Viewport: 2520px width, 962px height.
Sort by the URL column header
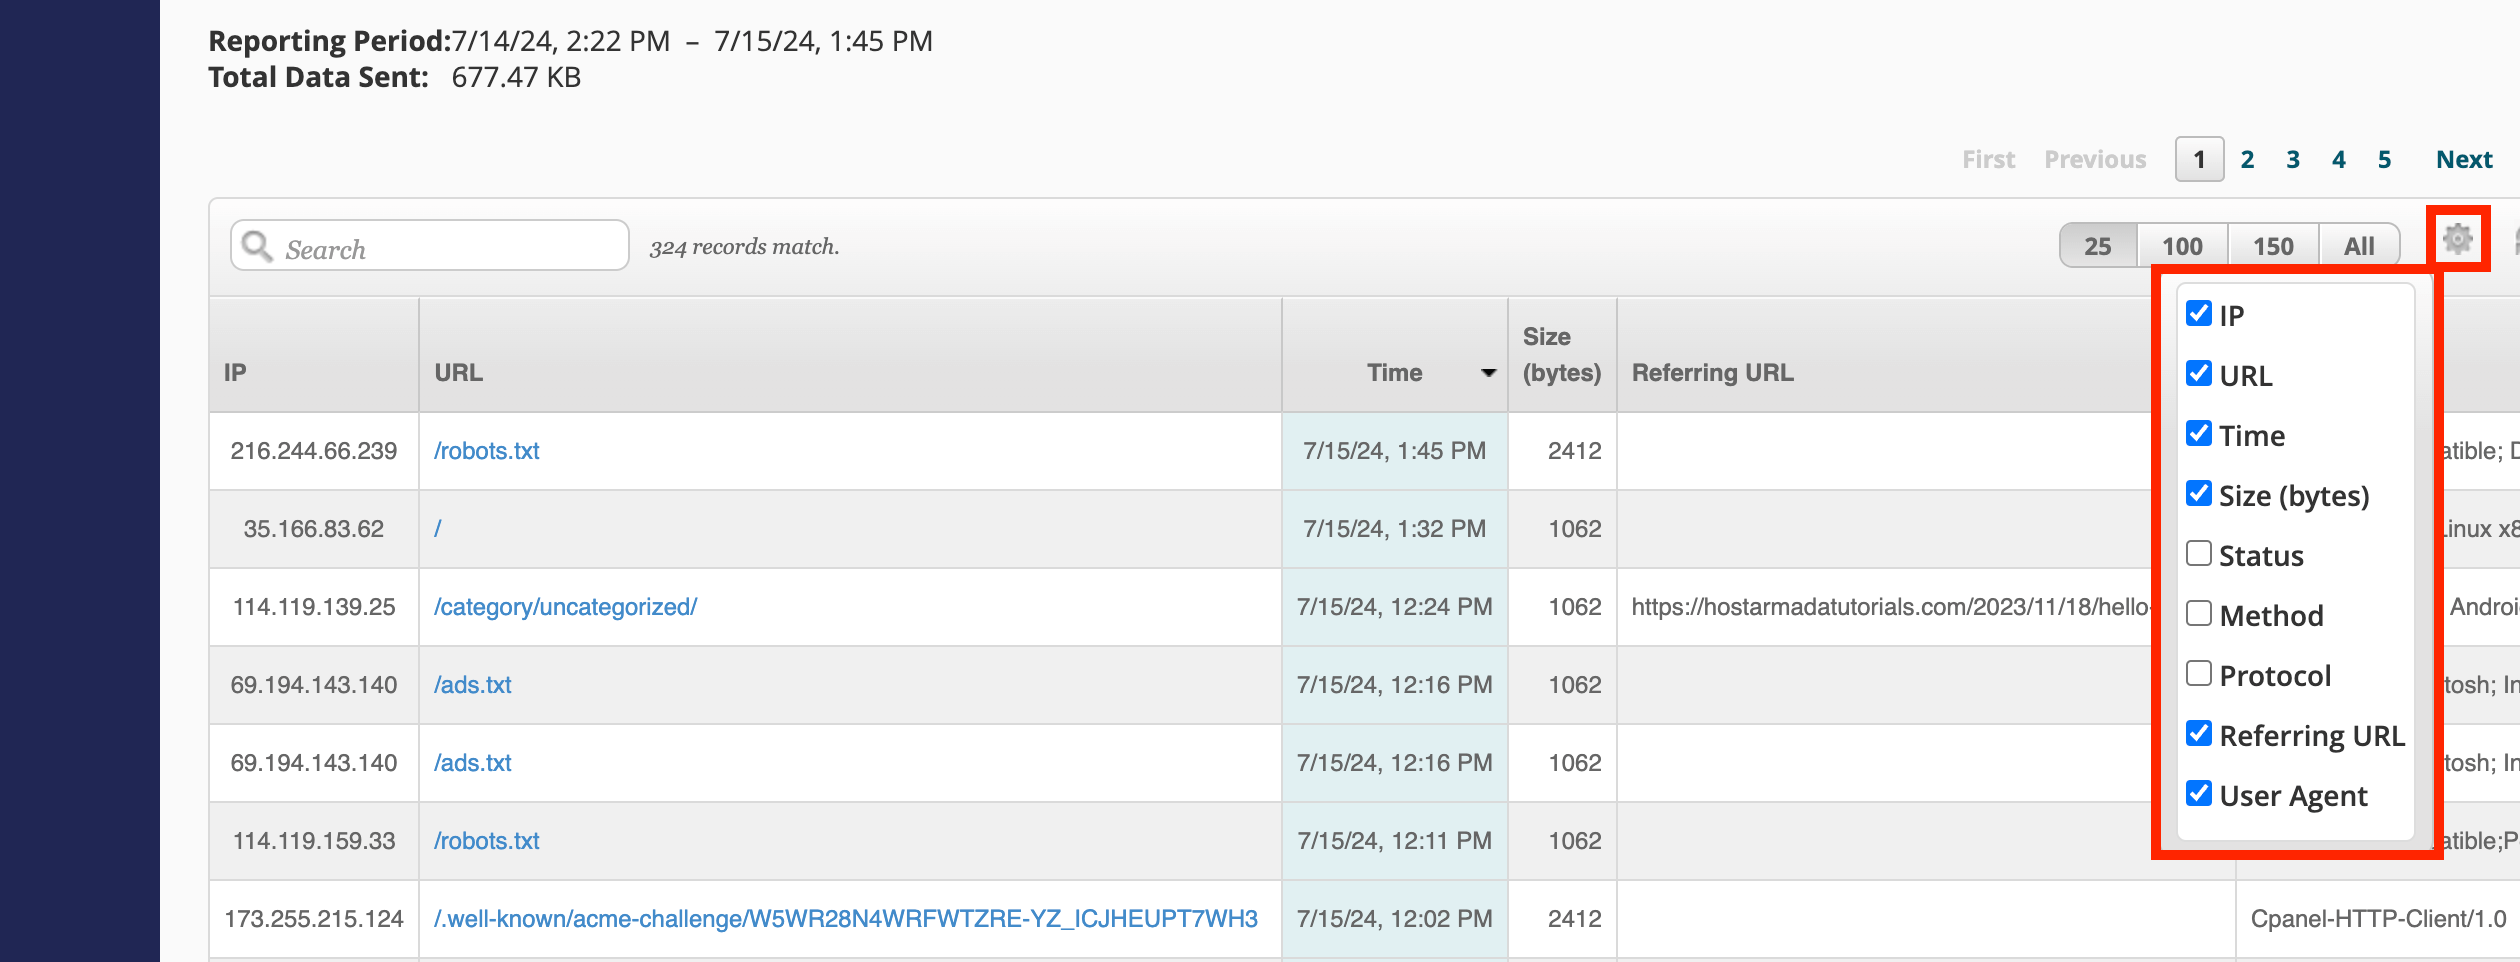point(850,355)
